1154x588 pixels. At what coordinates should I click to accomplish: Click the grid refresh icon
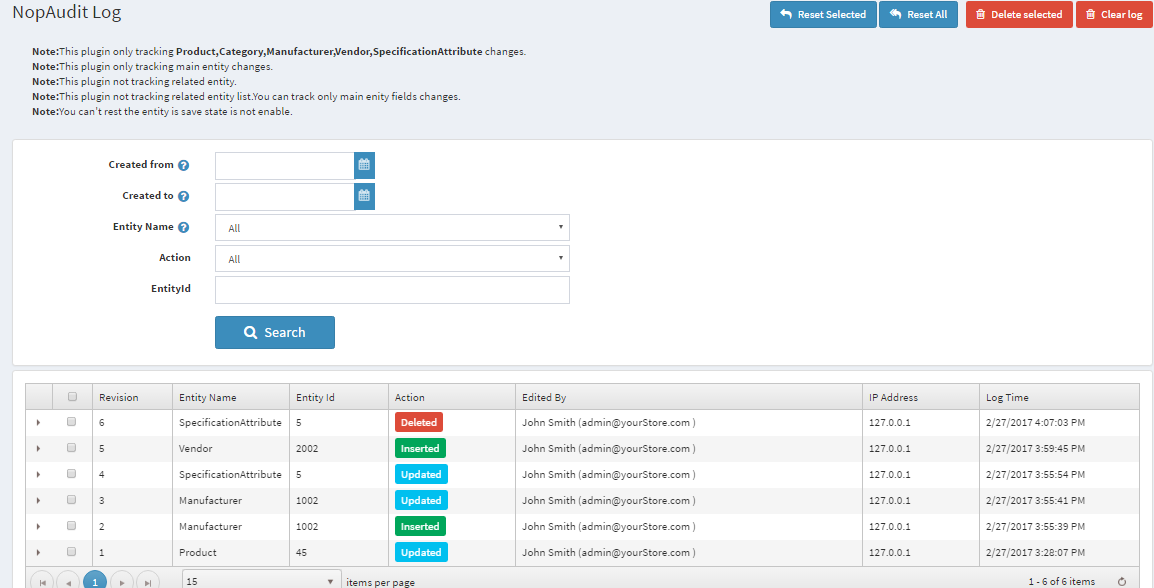point(1122,581)
